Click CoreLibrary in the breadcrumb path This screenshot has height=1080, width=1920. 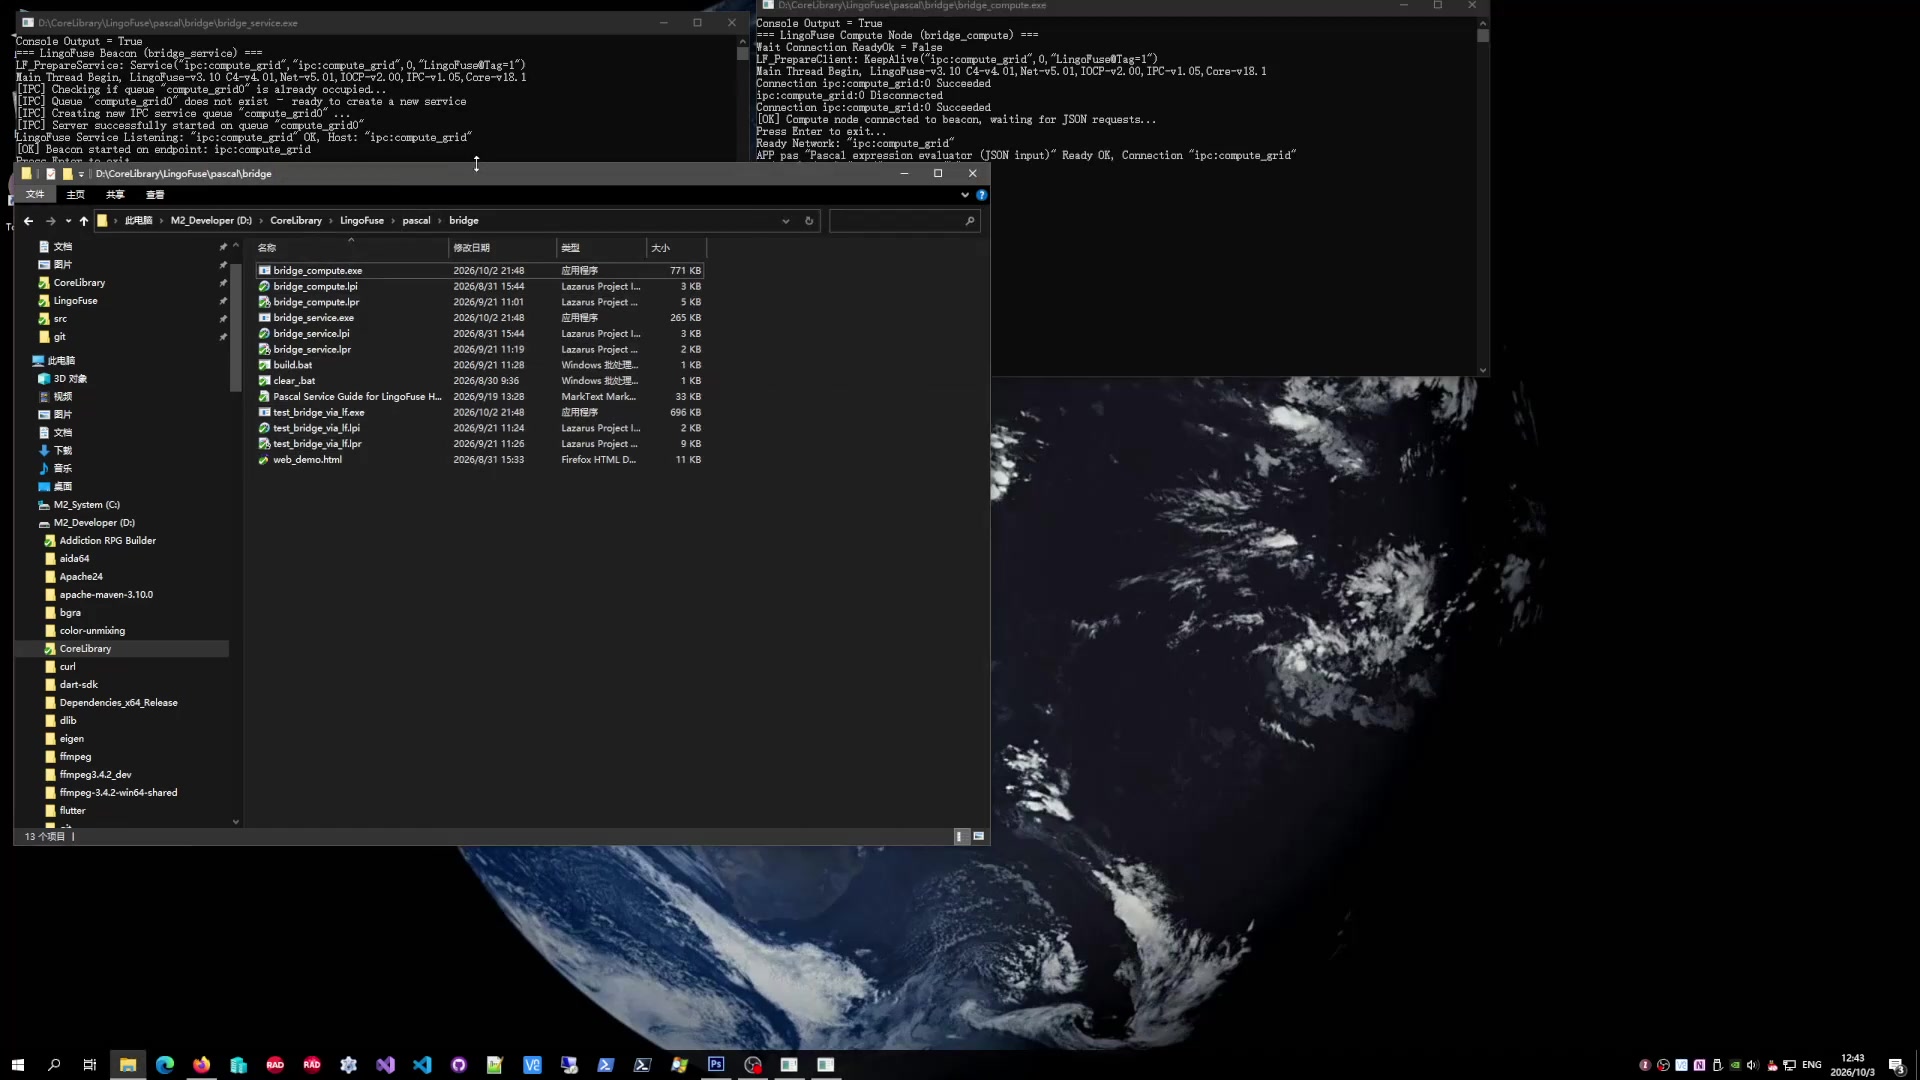(296, 221)
